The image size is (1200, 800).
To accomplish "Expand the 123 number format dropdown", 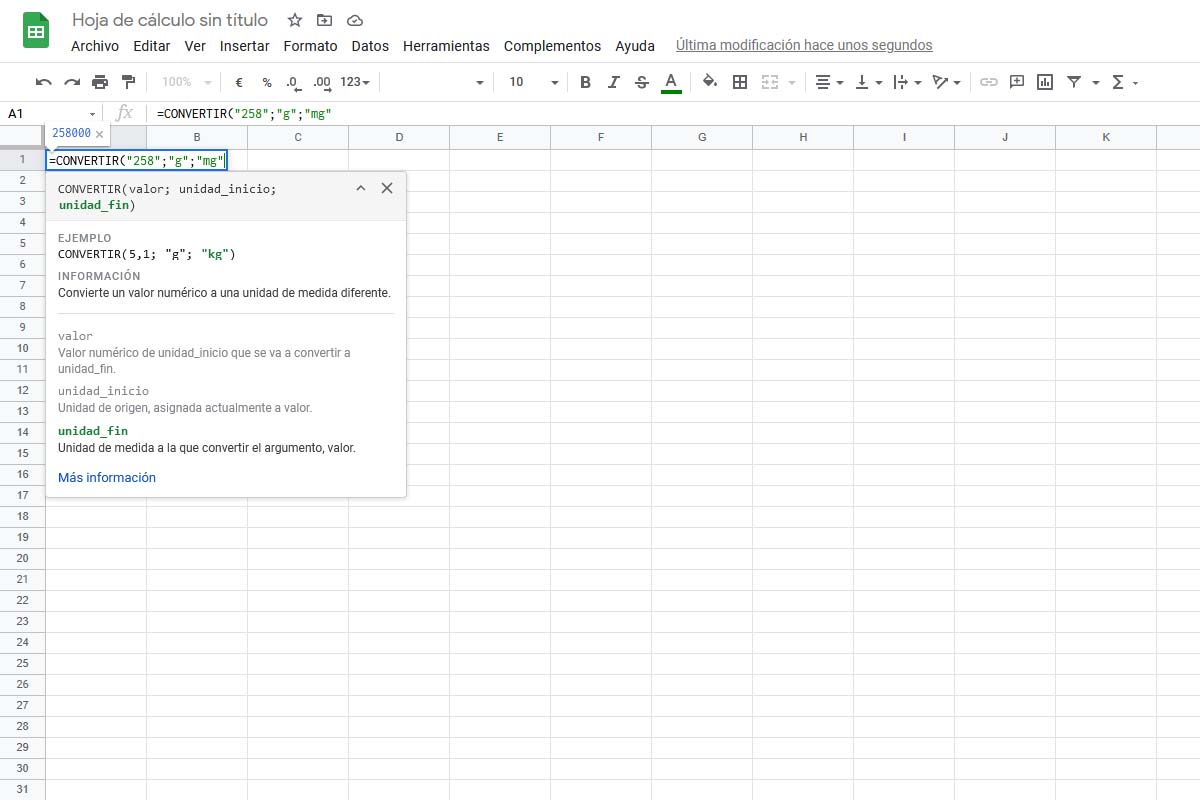I will pos(355,82).
